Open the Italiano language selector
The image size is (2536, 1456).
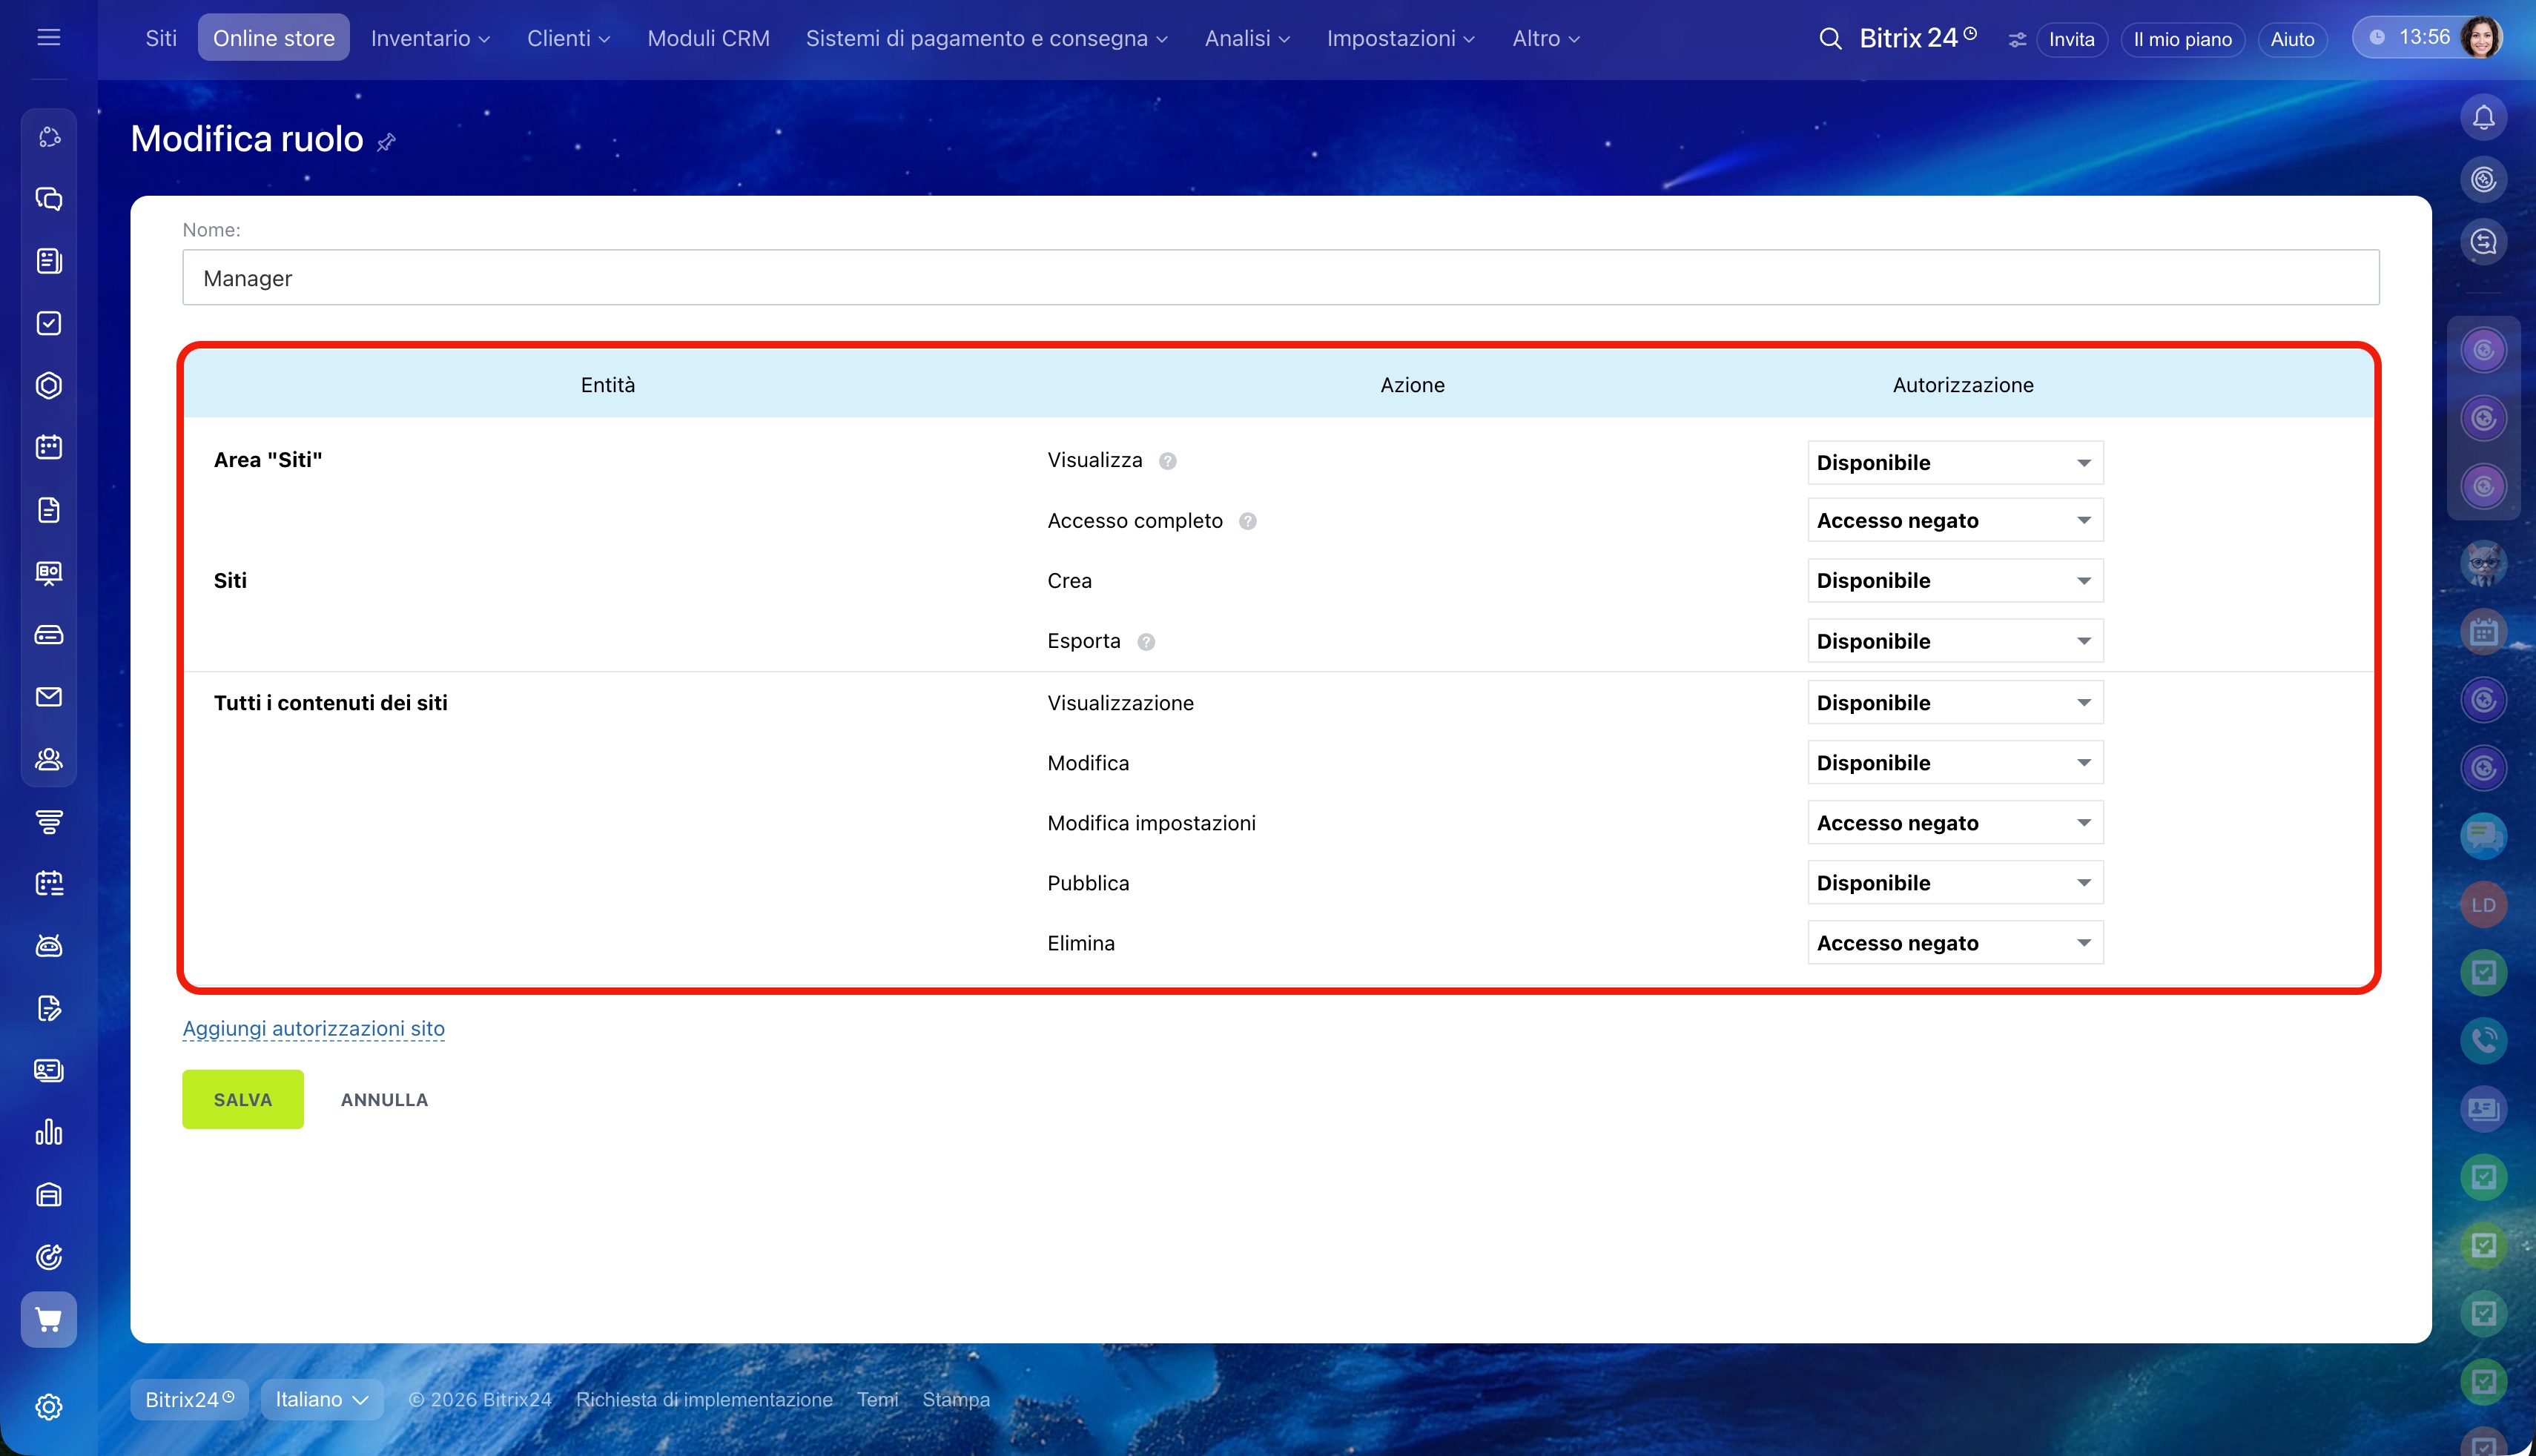321,1399
